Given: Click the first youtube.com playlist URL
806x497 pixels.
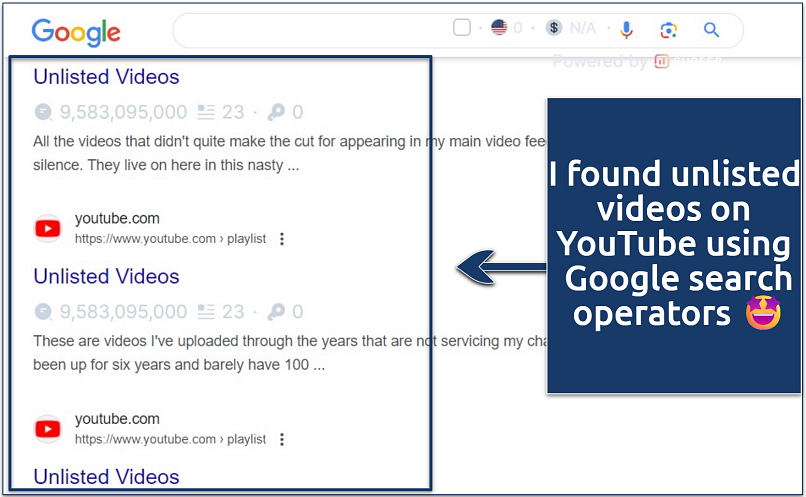Looking at the screenshot, I should click(170, 239).
